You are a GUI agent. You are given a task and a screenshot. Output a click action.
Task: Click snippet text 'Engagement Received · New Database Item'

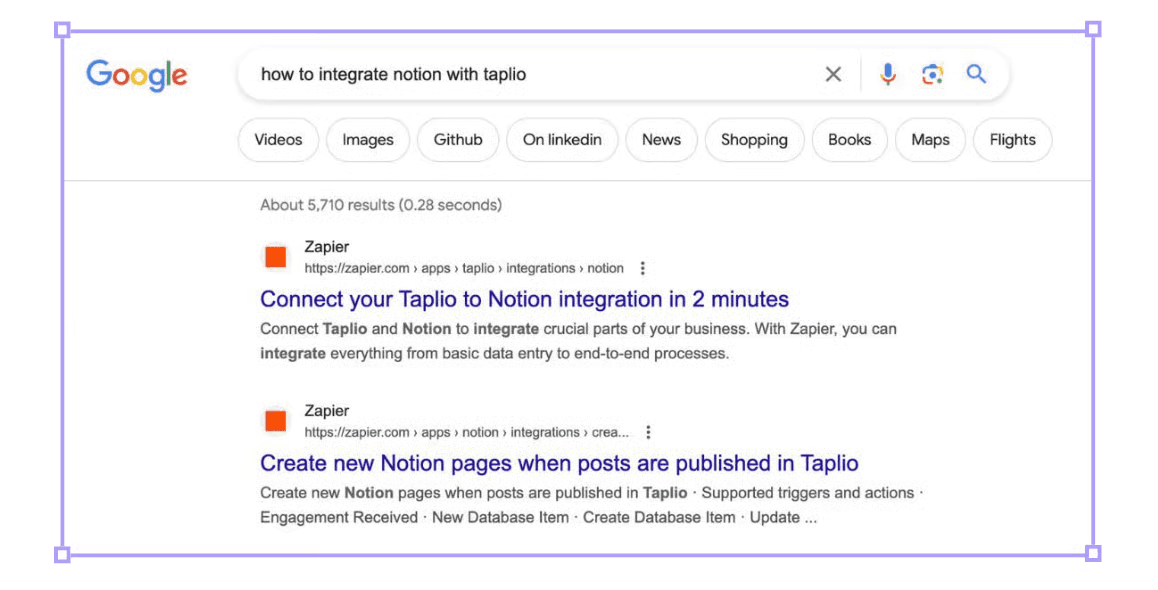click(x=414, y=517)
